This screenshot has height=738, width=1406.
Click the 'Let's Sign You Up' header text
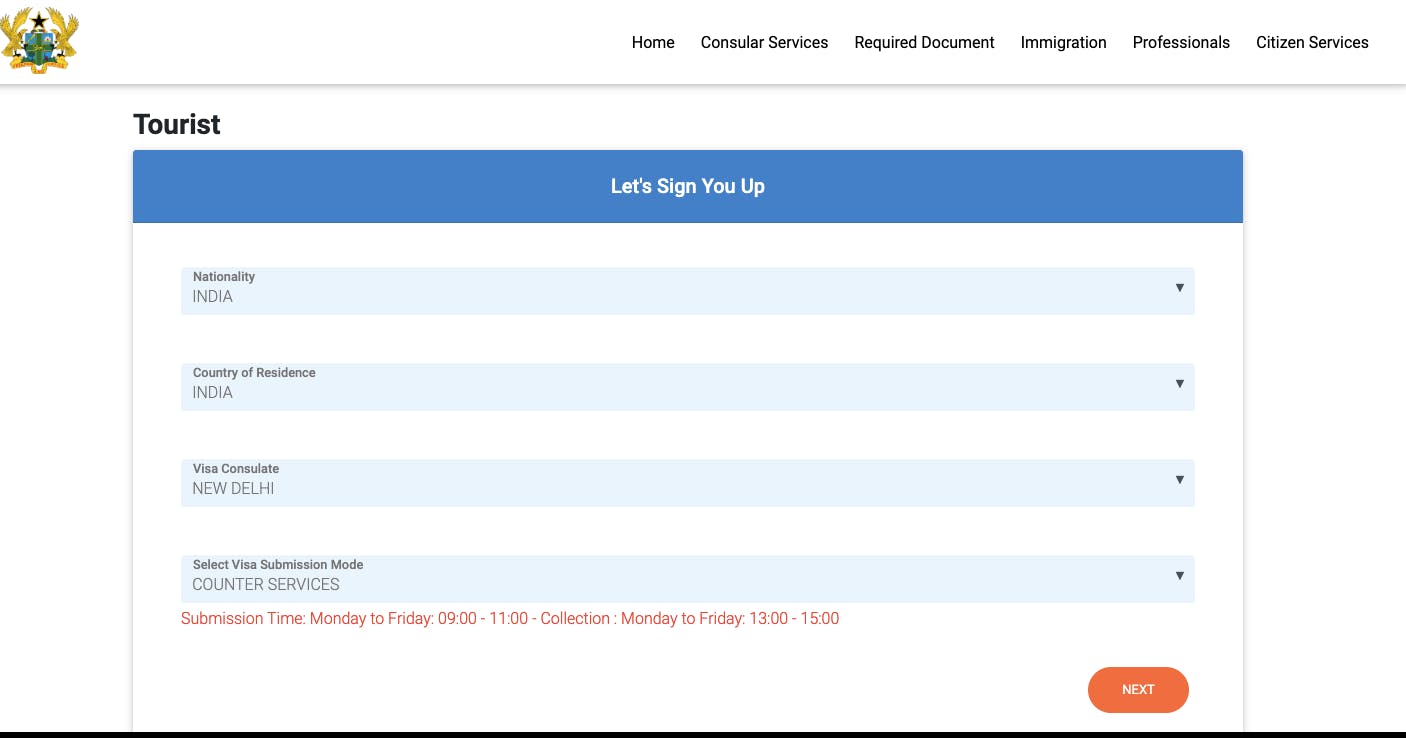point(688,186)
